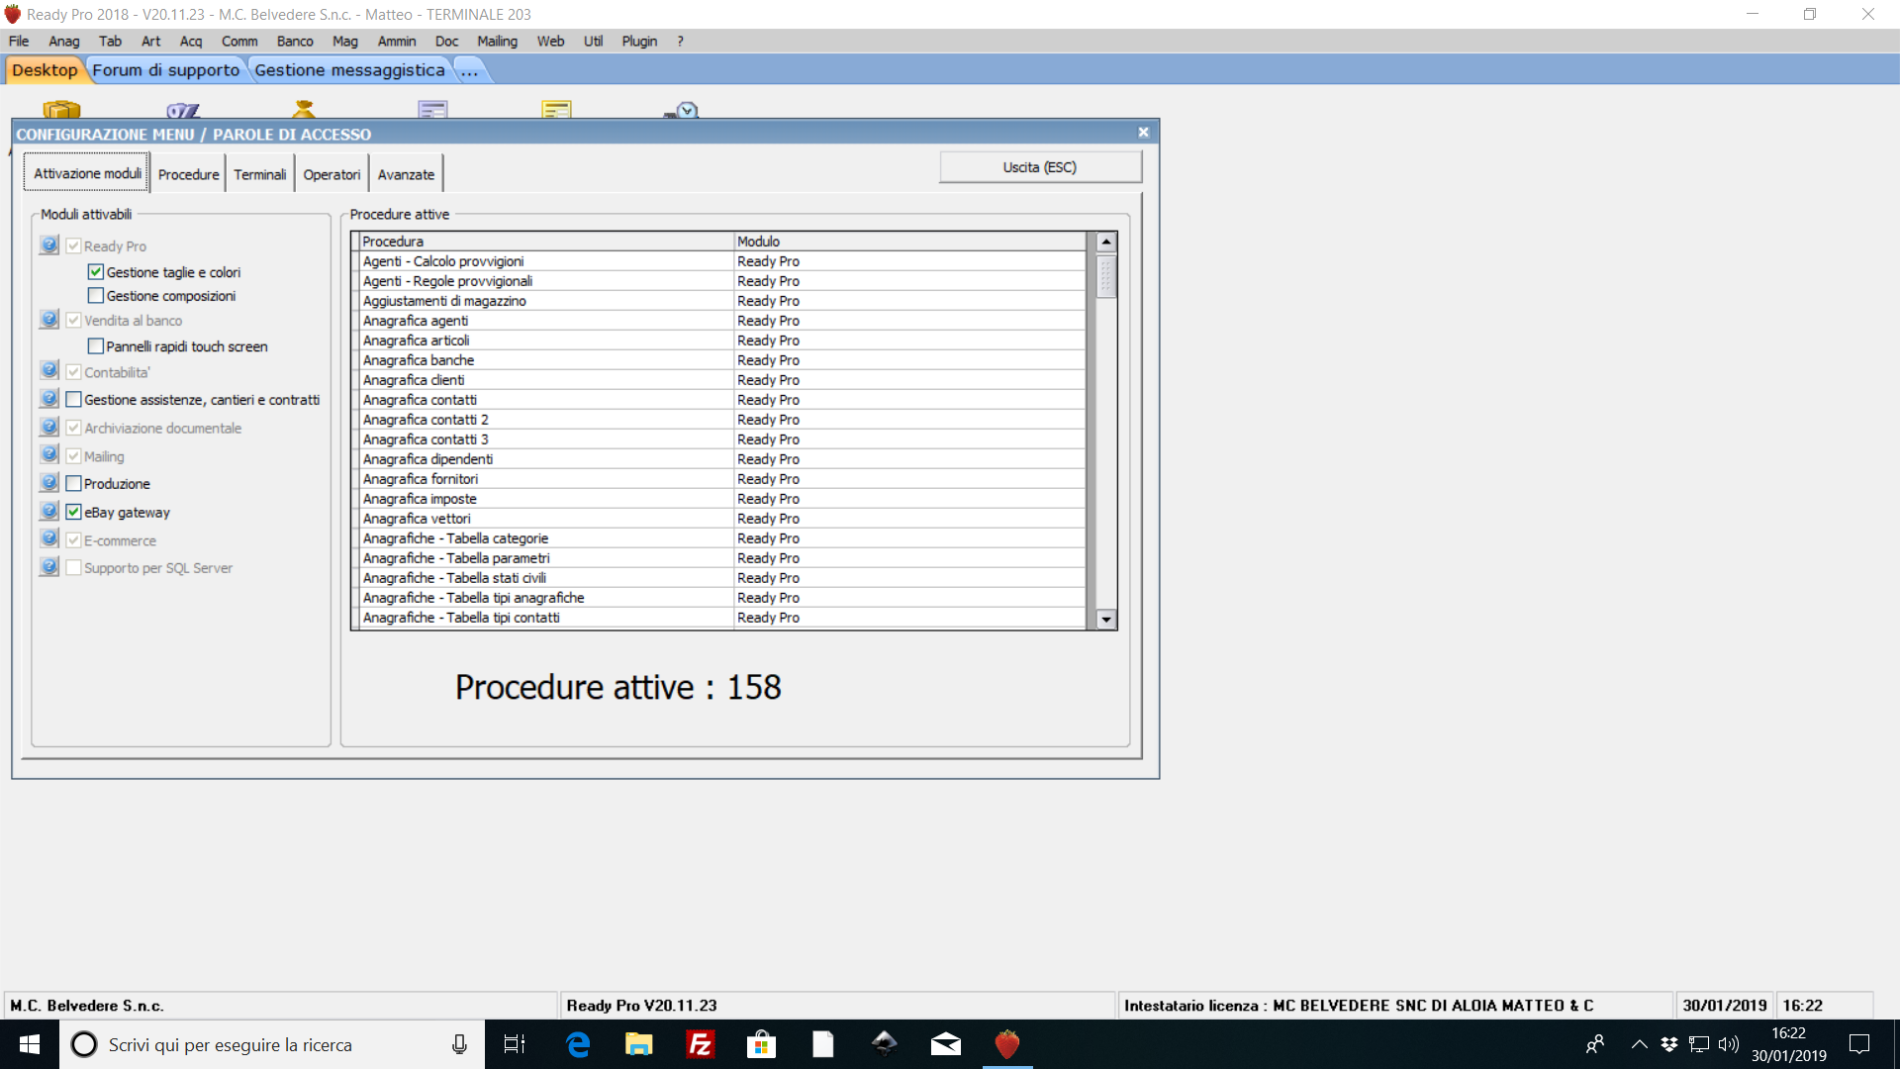
Task: Launch Microsoft Edge from the taskbar
Action: point(578,1044)
